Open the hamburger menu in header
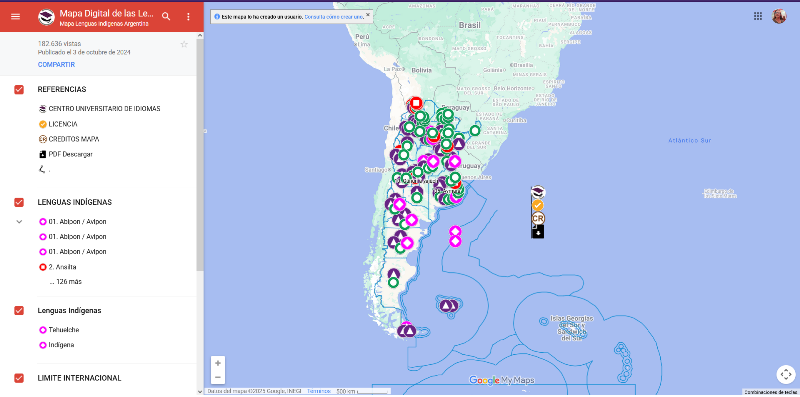Screen dimensions: 800x397 [x=15, y=16]
